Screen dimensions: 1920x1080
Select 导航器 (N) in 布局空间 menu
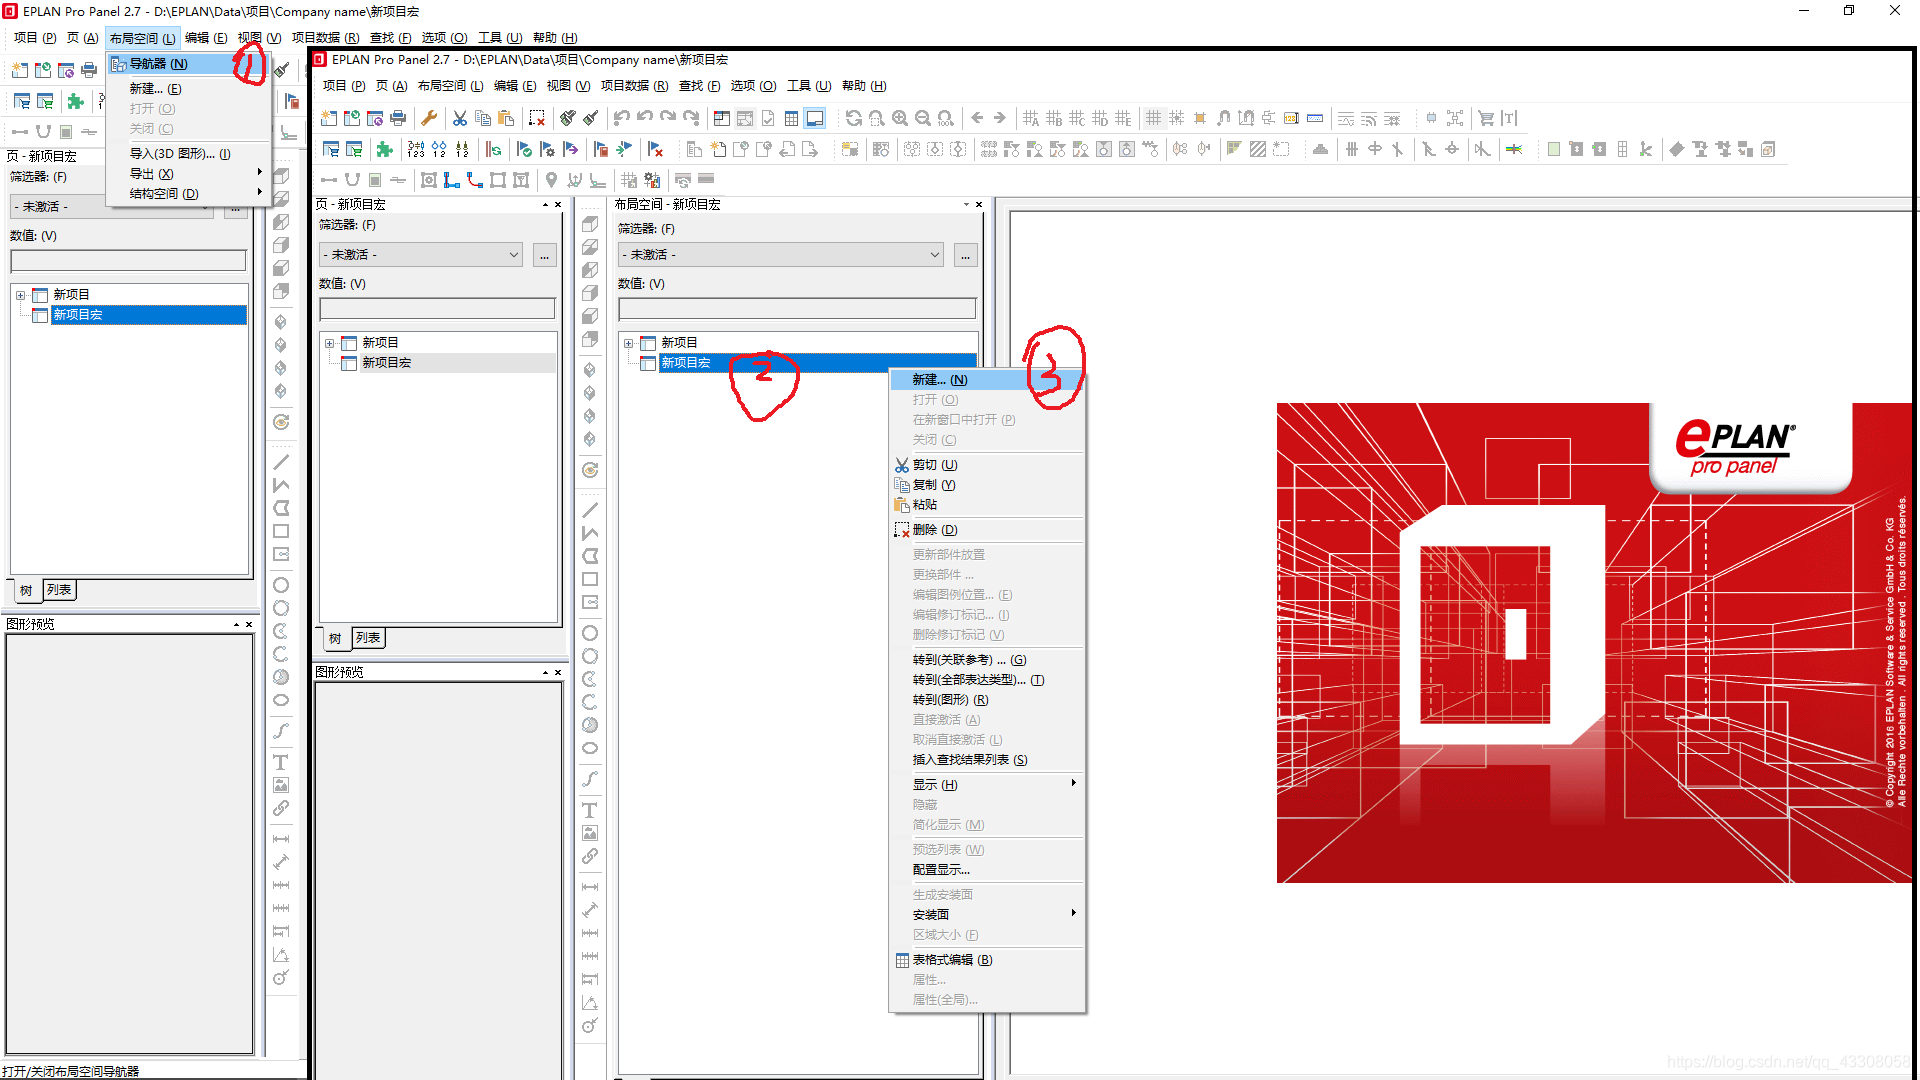[x=159, y=64]
